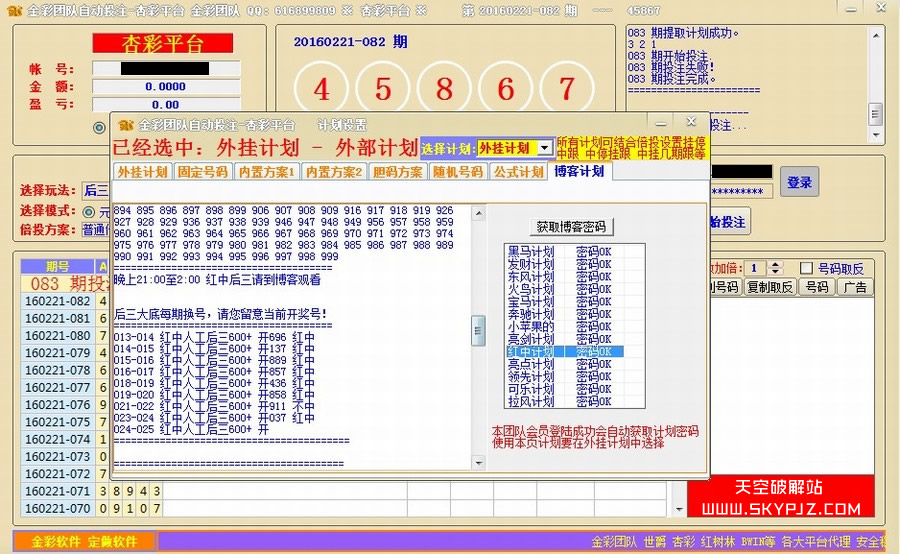Click the radio button below 盈亏
The width and height of the screenshot is (900, 554).
[x=99, y=127]
